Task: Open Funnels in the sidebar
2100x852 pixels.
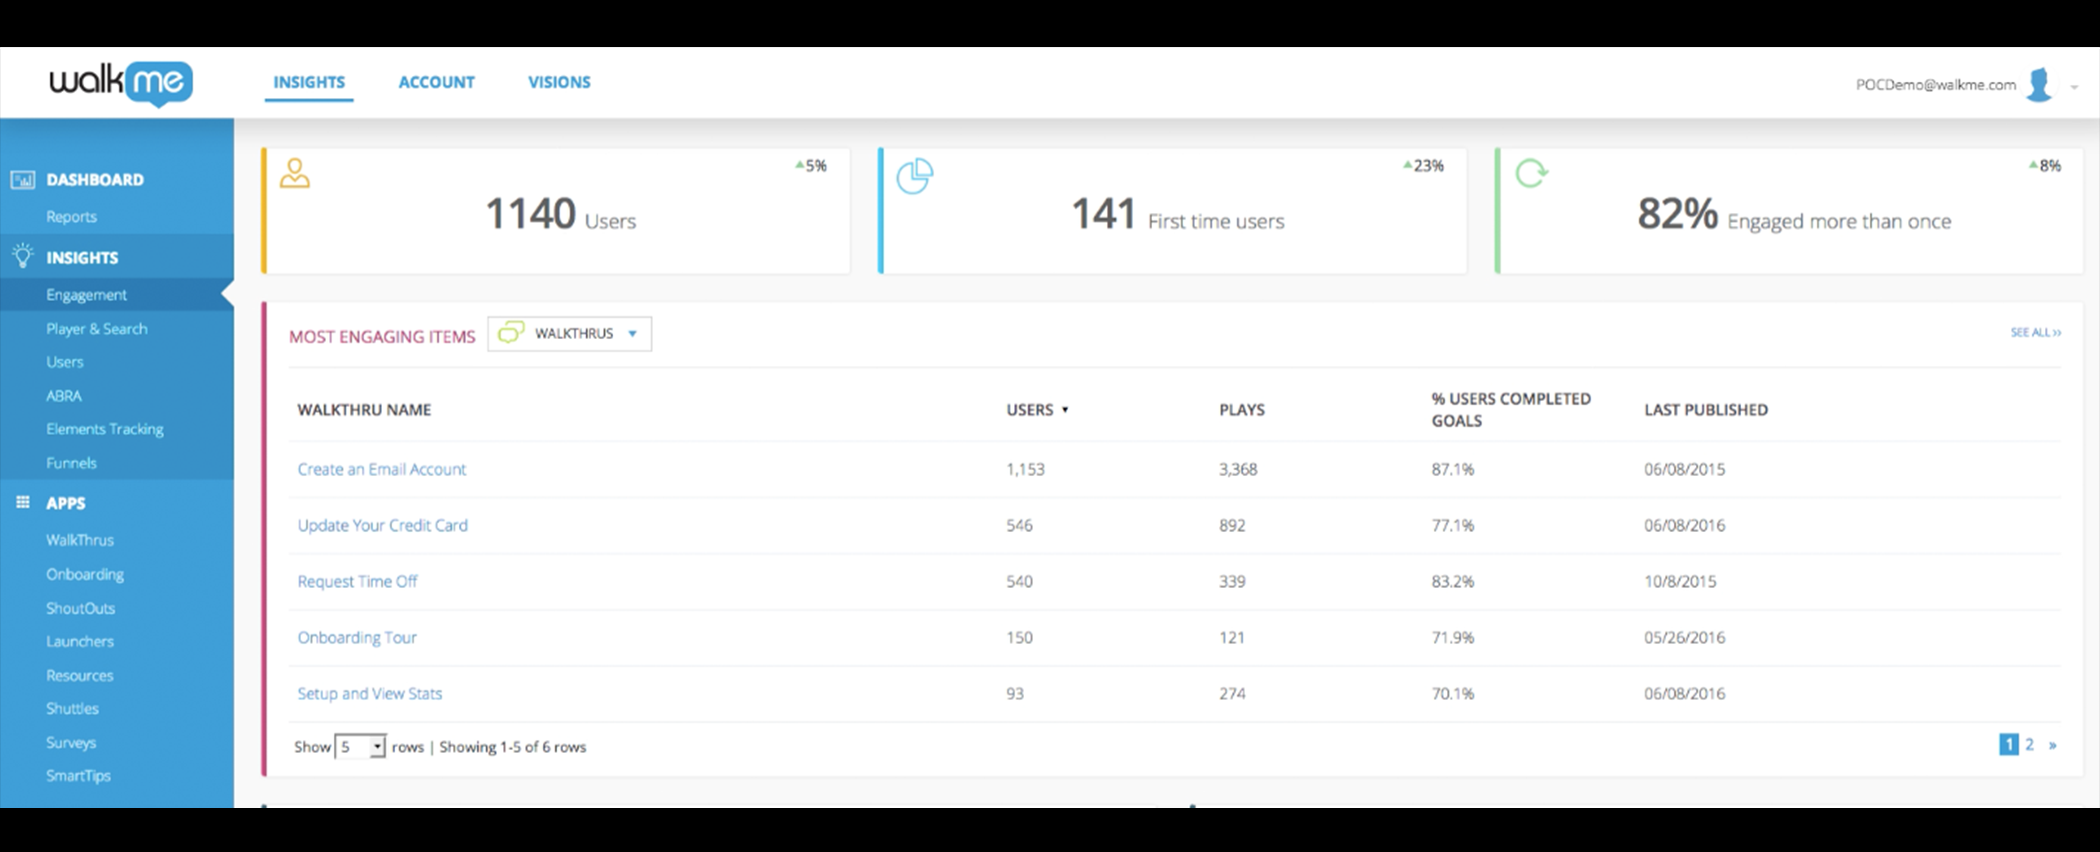Action: [71, 462]
